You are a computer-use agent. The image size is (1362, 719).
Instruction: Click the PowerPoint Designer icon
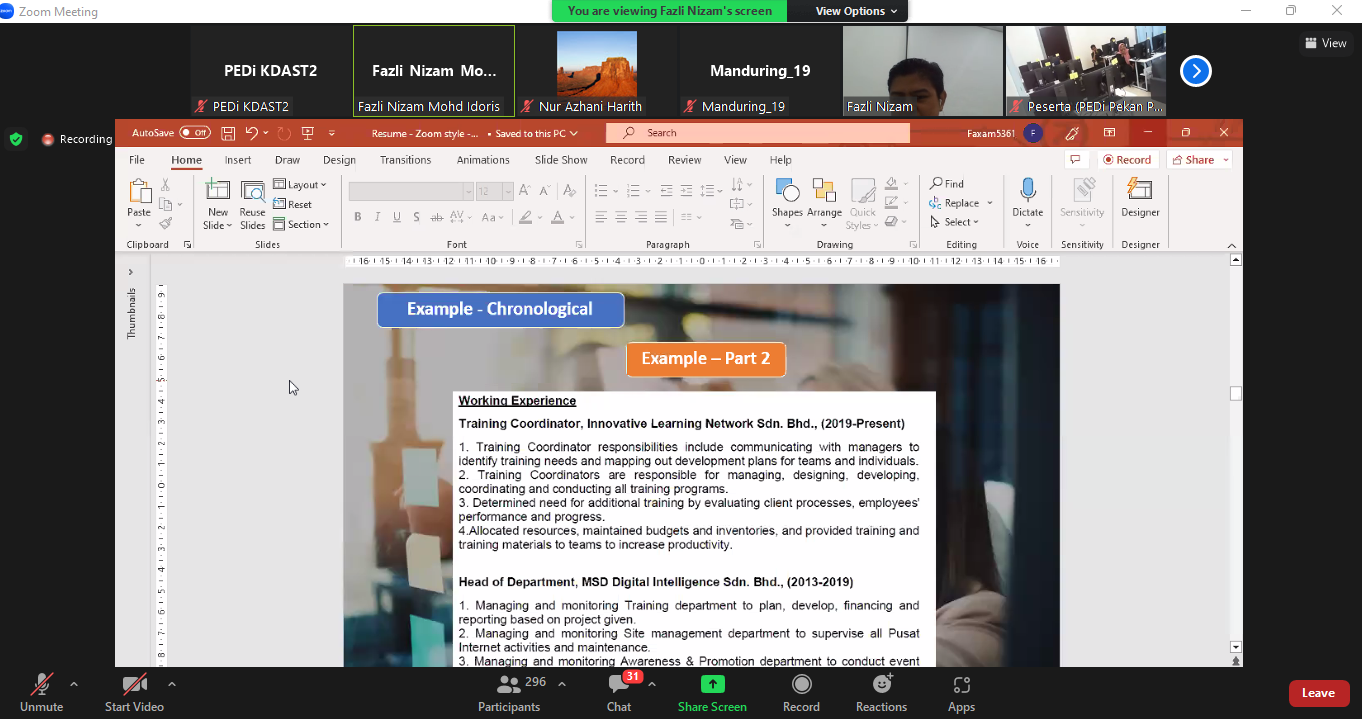tap(1140, 191)
